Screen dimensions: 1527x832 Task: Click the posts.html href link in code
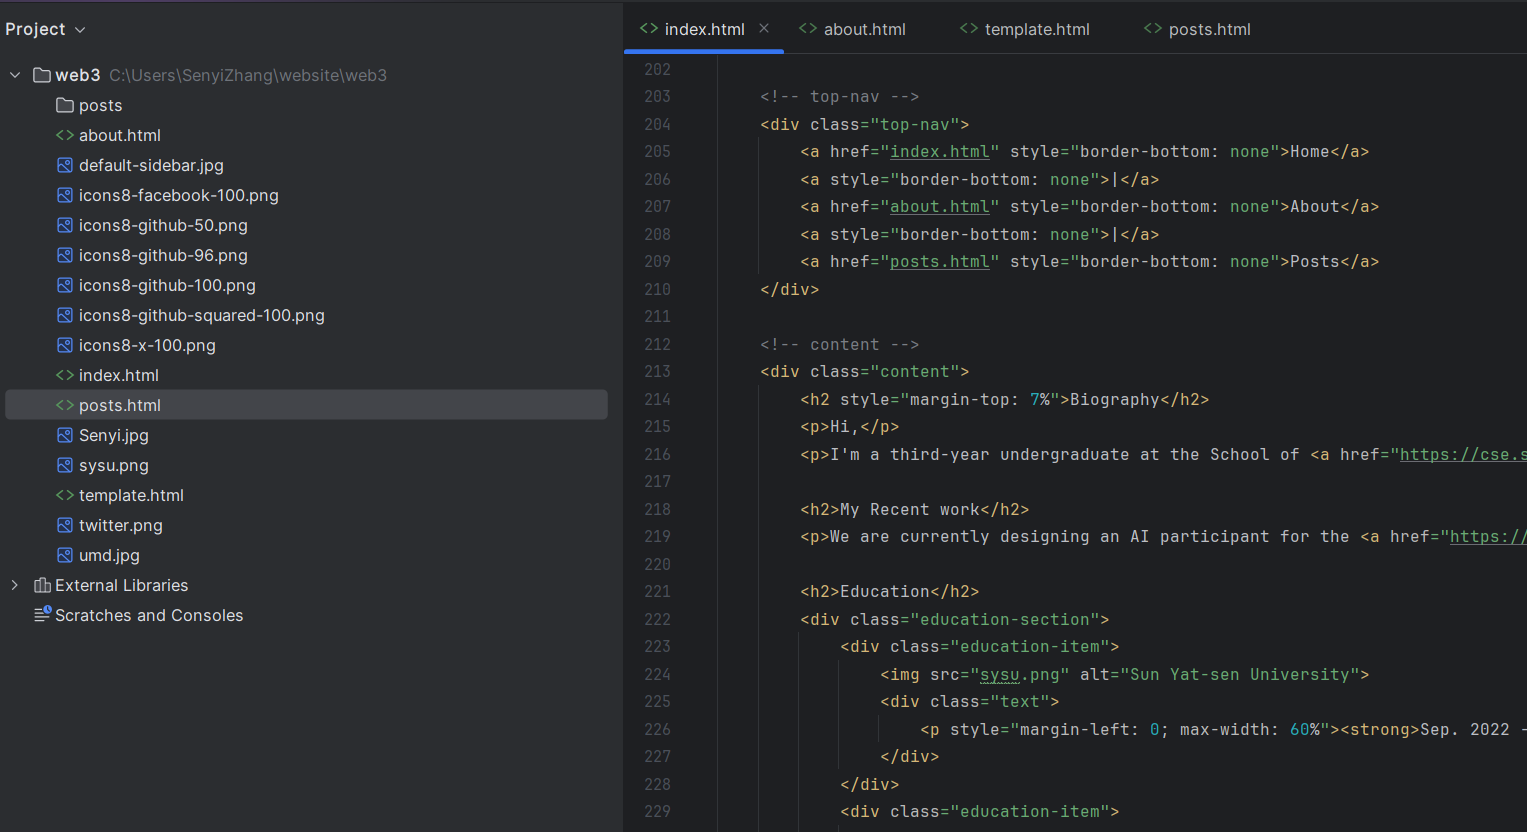click(939, 262)
